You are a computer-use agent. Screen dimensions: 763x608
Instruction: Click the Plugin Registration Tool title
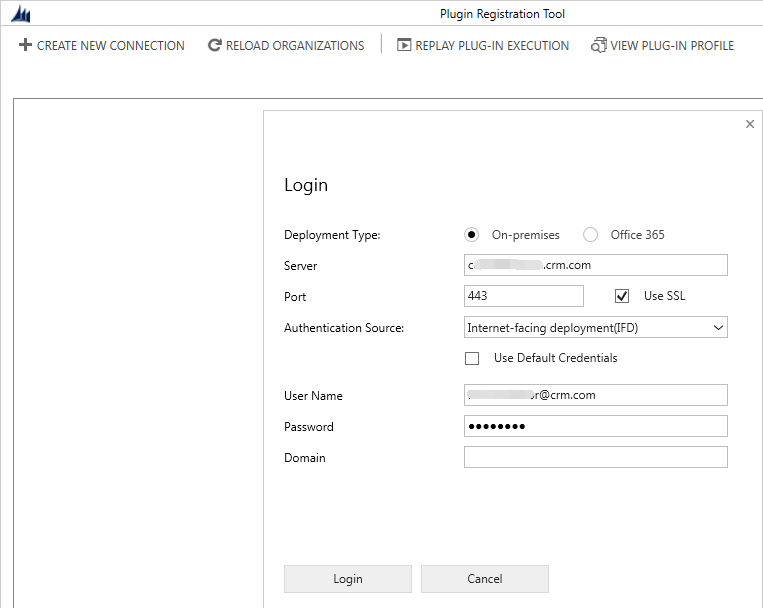502,14
